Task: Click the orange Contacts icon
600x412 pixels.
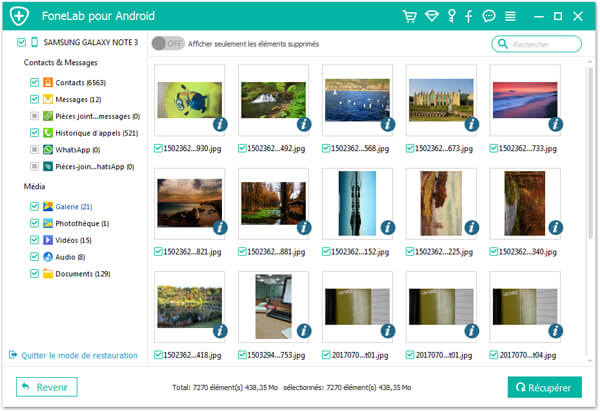Action: point(47,81)
